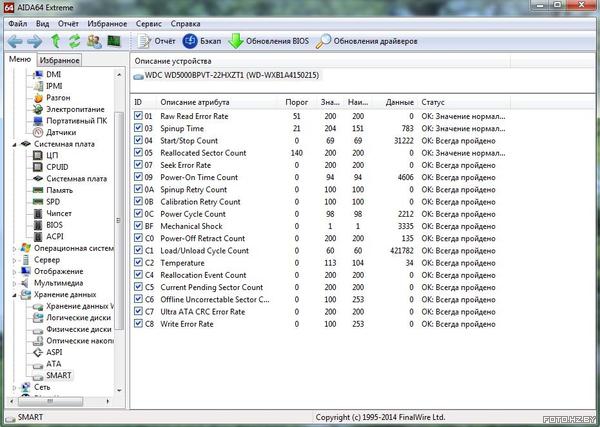Select Память memory item
The width and height of the screenshot is (600, 427).
click(59, 190)
